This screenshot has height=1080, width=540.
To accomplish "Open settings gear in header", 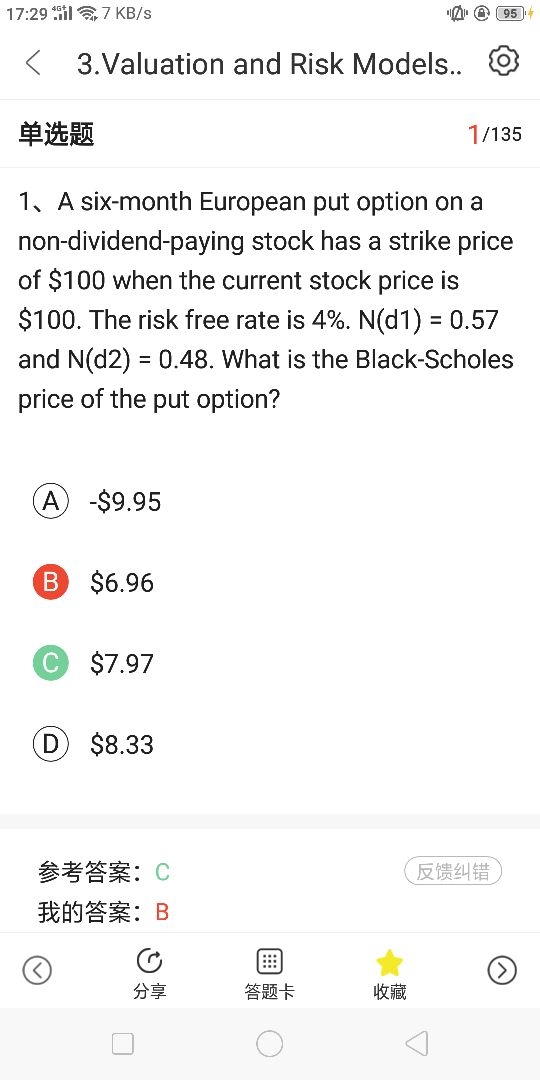I will [503, 62].
